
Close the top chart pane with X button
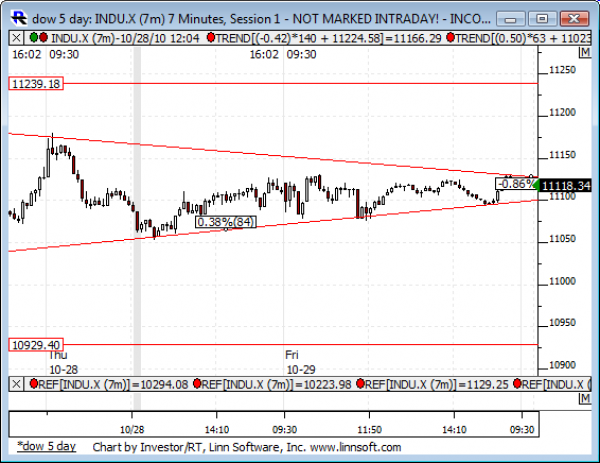click(16, 38)
